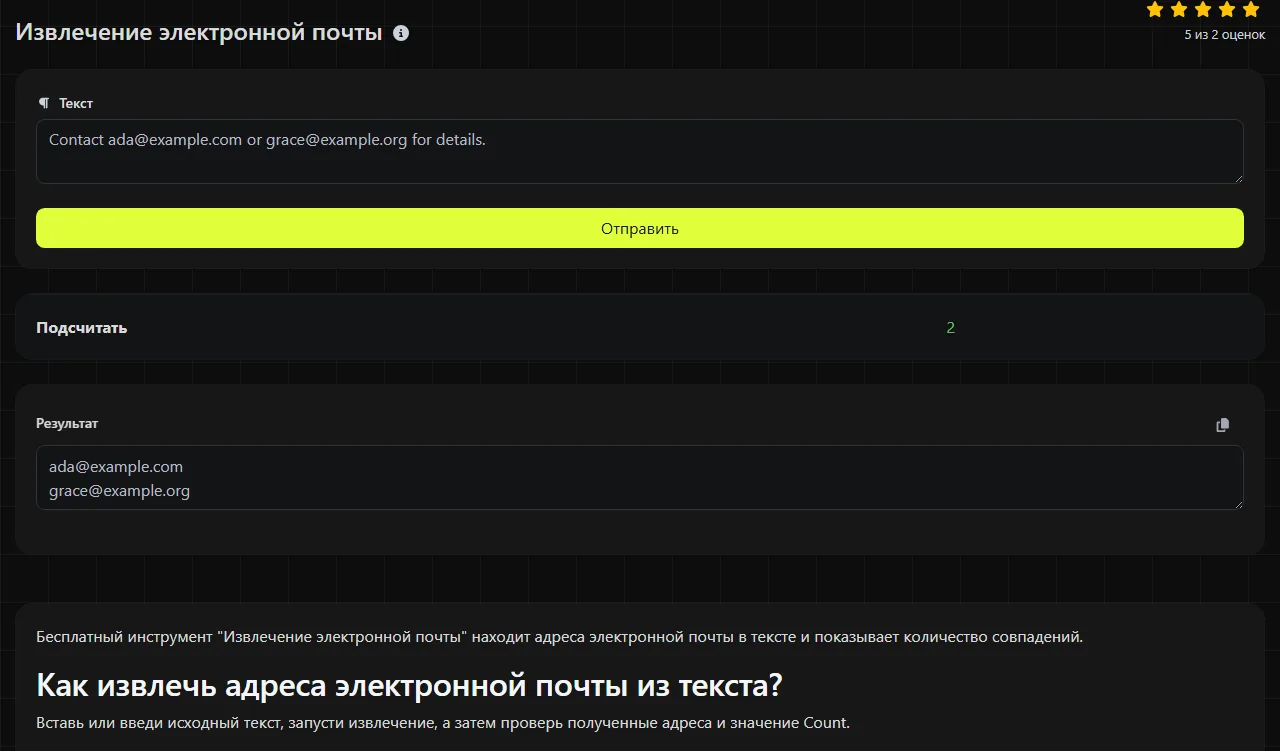Copy the result with the copy icon
This screenshot has width=1280, height=751.
point(1222,425)
